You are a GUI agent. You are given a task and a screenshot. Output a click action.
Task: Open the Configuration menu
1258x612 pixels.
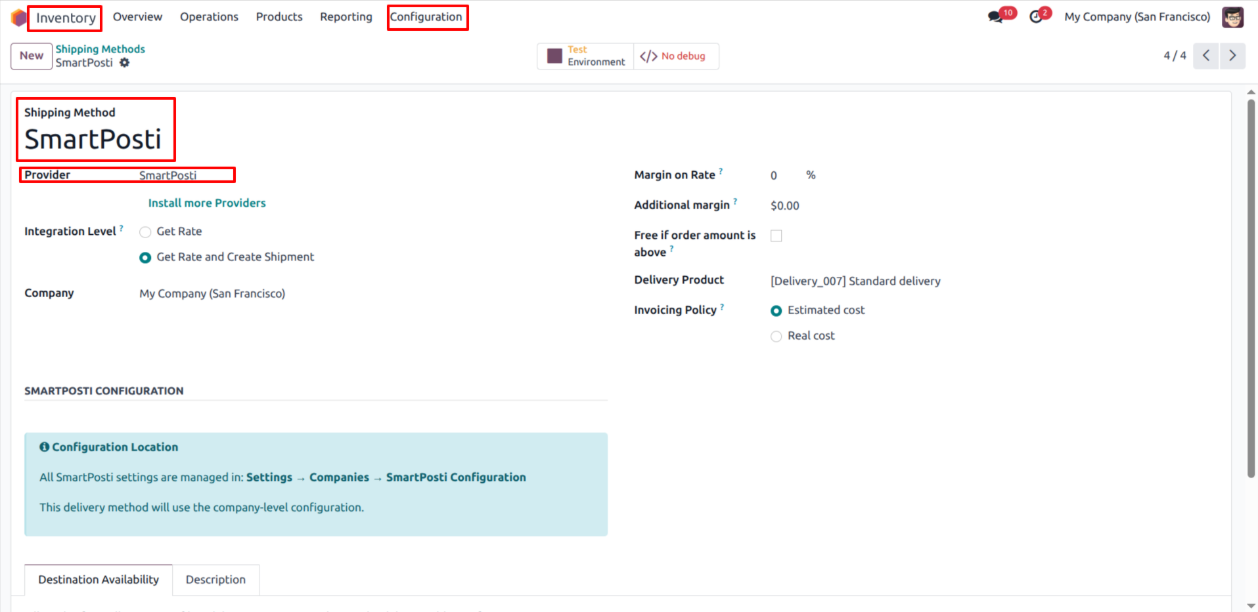(x=426, y=17)
